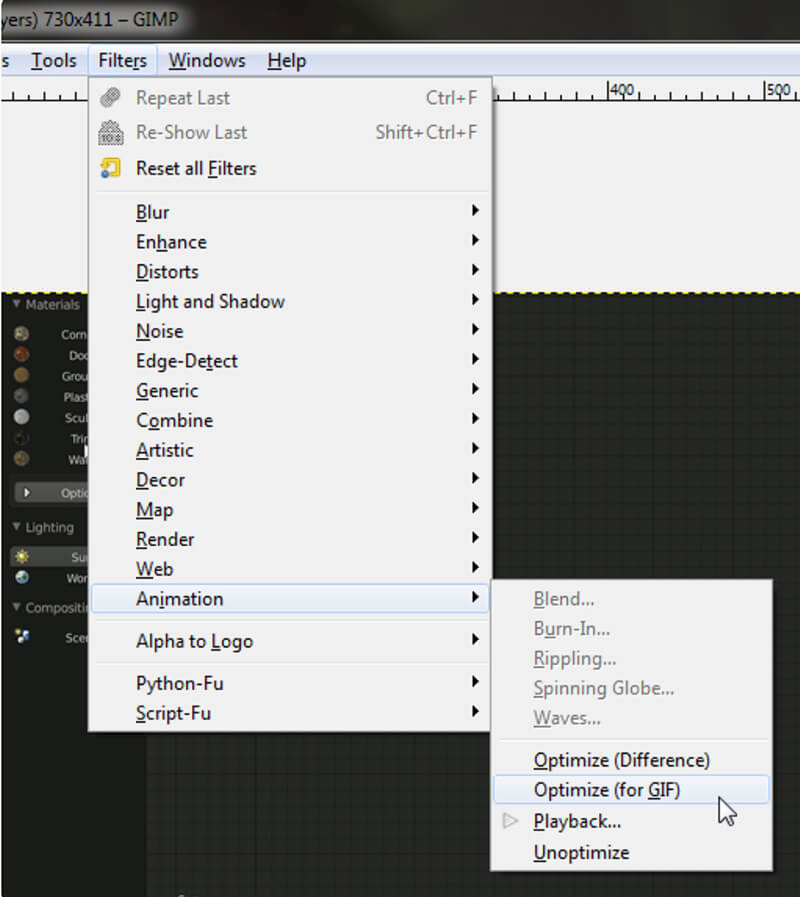Click the horizontal ruler at 400 mark
Screen dimensions: 800x897
(x=611, y=93)
